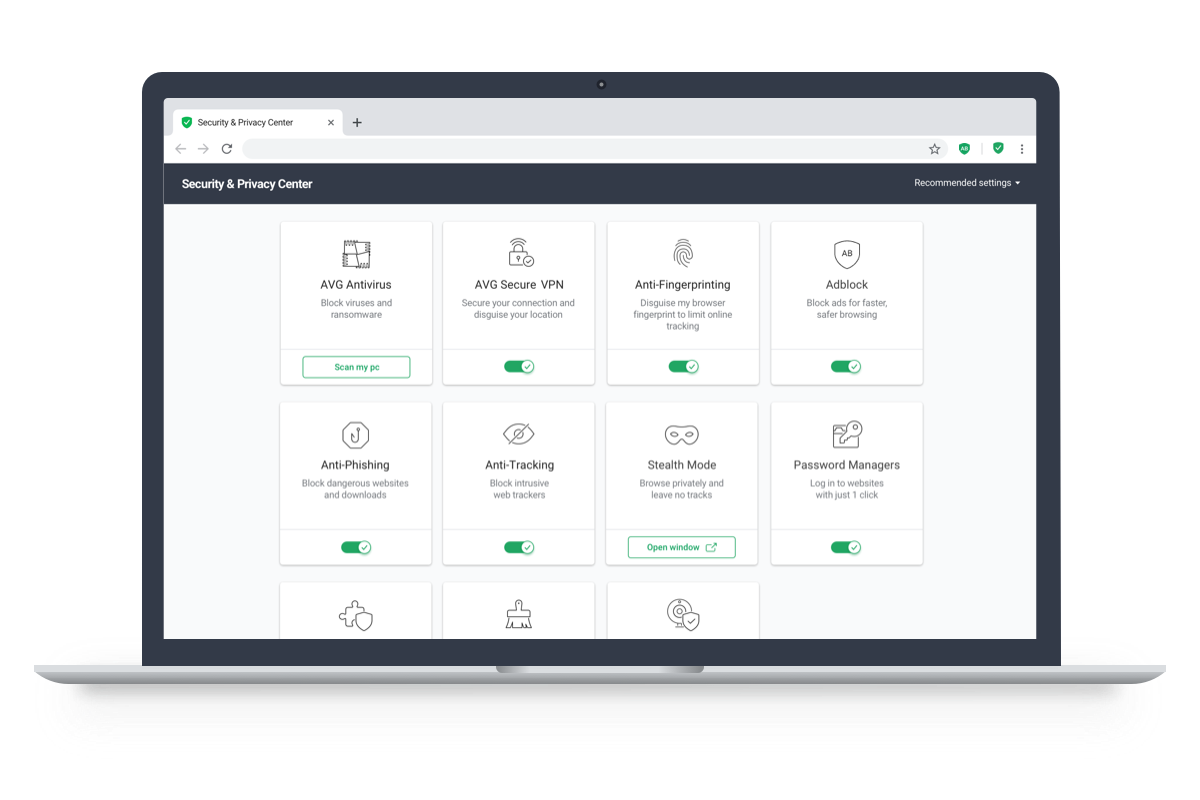The image size is (1200, 800).
Task: Click the Stealth Mode mask icon
Action: 682,435
